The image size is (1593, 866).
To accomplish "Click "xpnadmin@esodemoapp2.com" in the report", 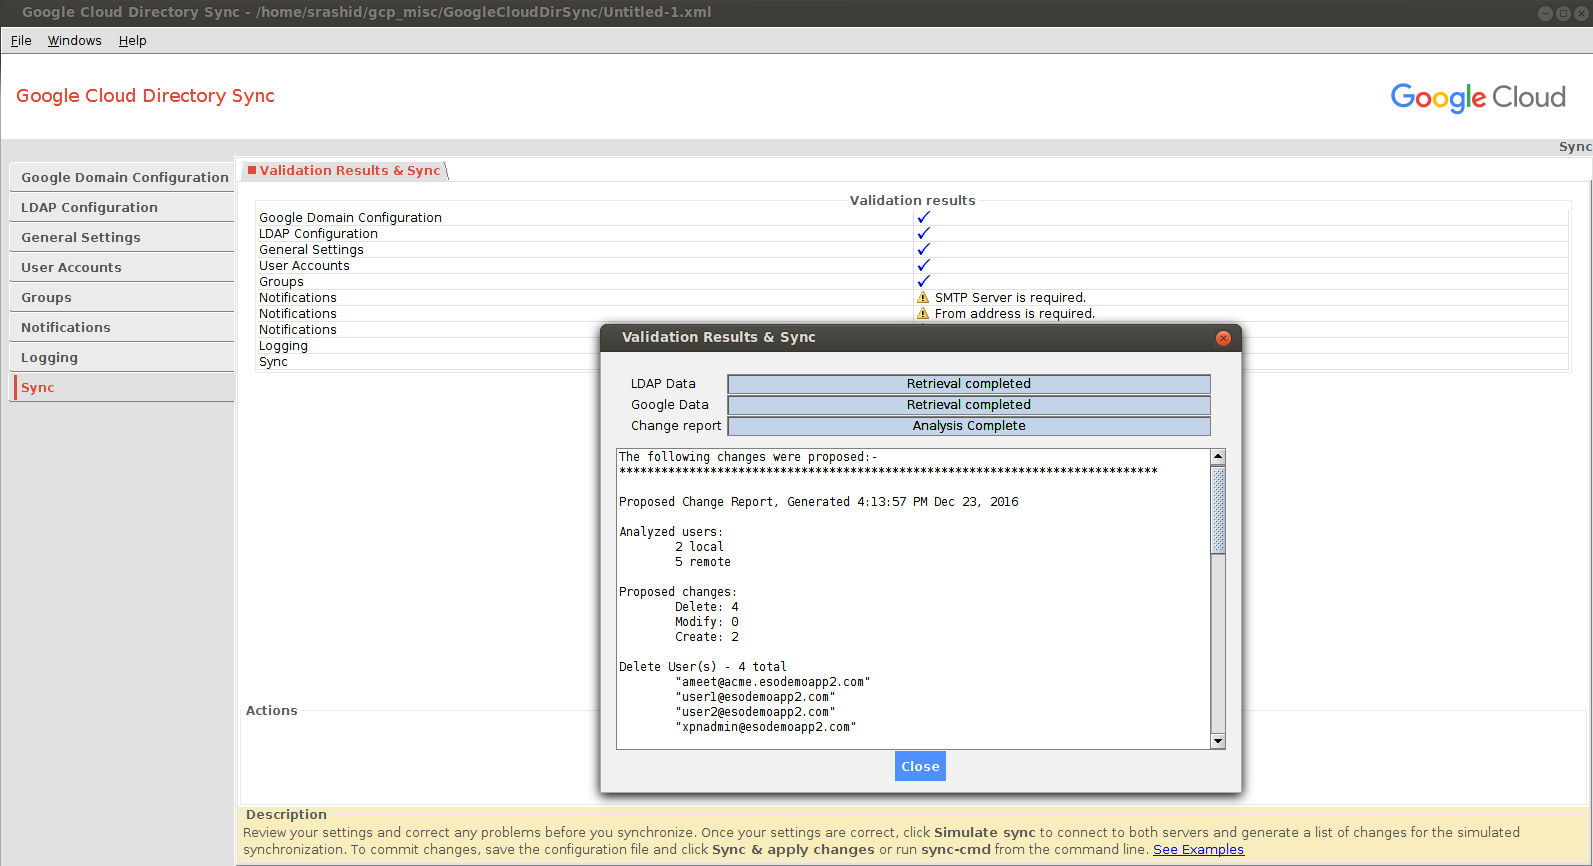I will tap(766, 727).
